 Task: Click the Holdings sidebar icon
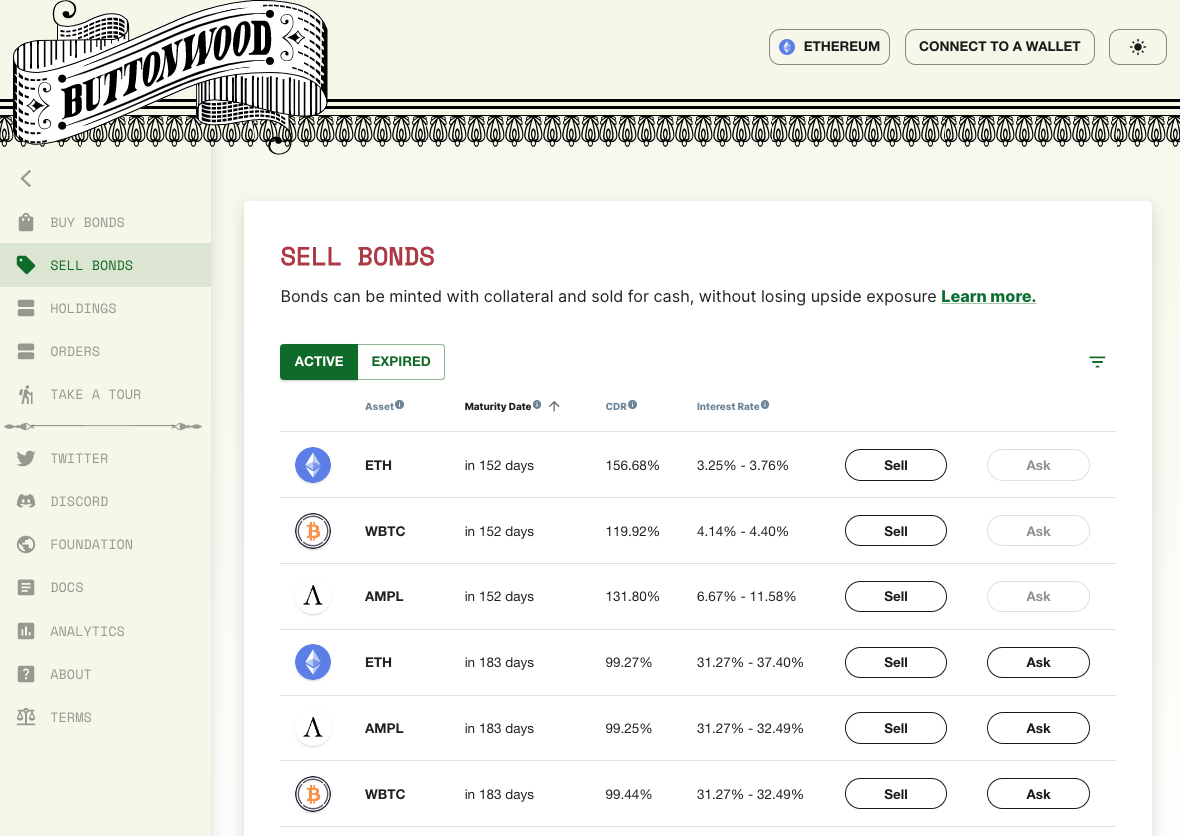(26, 308)
